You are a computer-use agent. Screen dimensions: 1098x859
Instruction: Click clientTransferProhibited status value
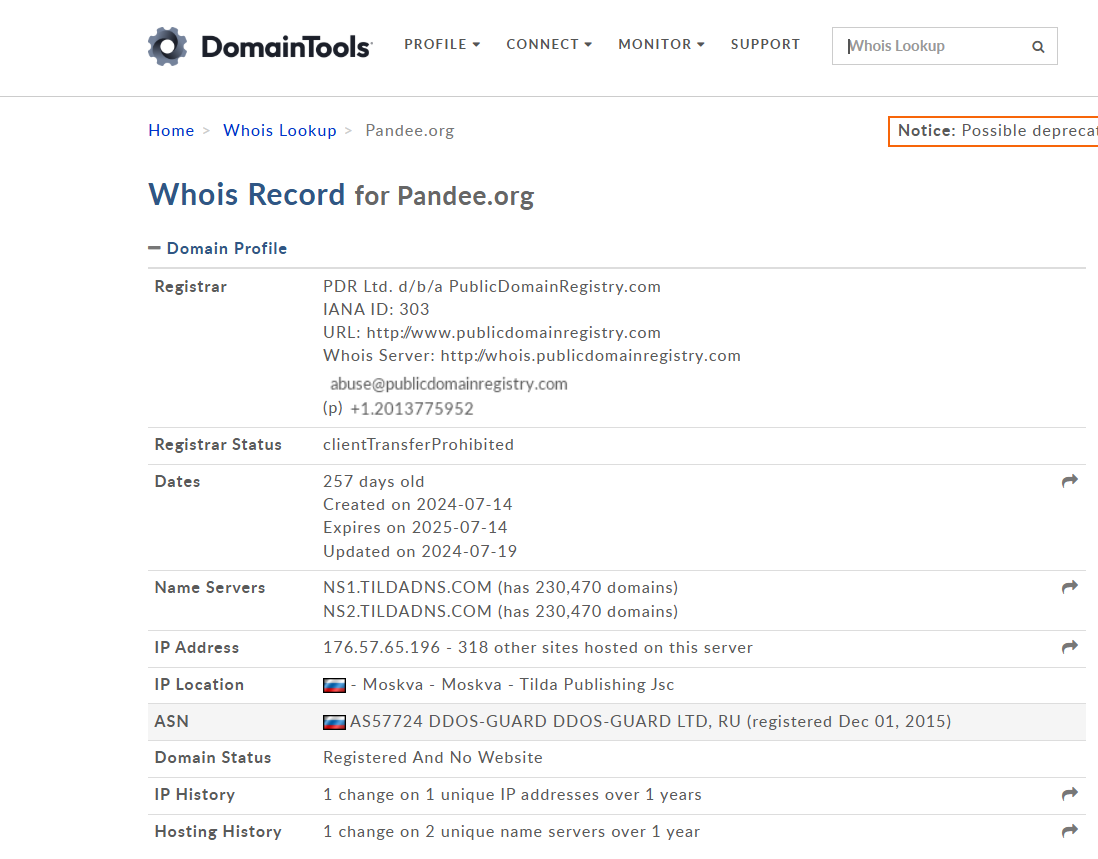tap(418, 445)
